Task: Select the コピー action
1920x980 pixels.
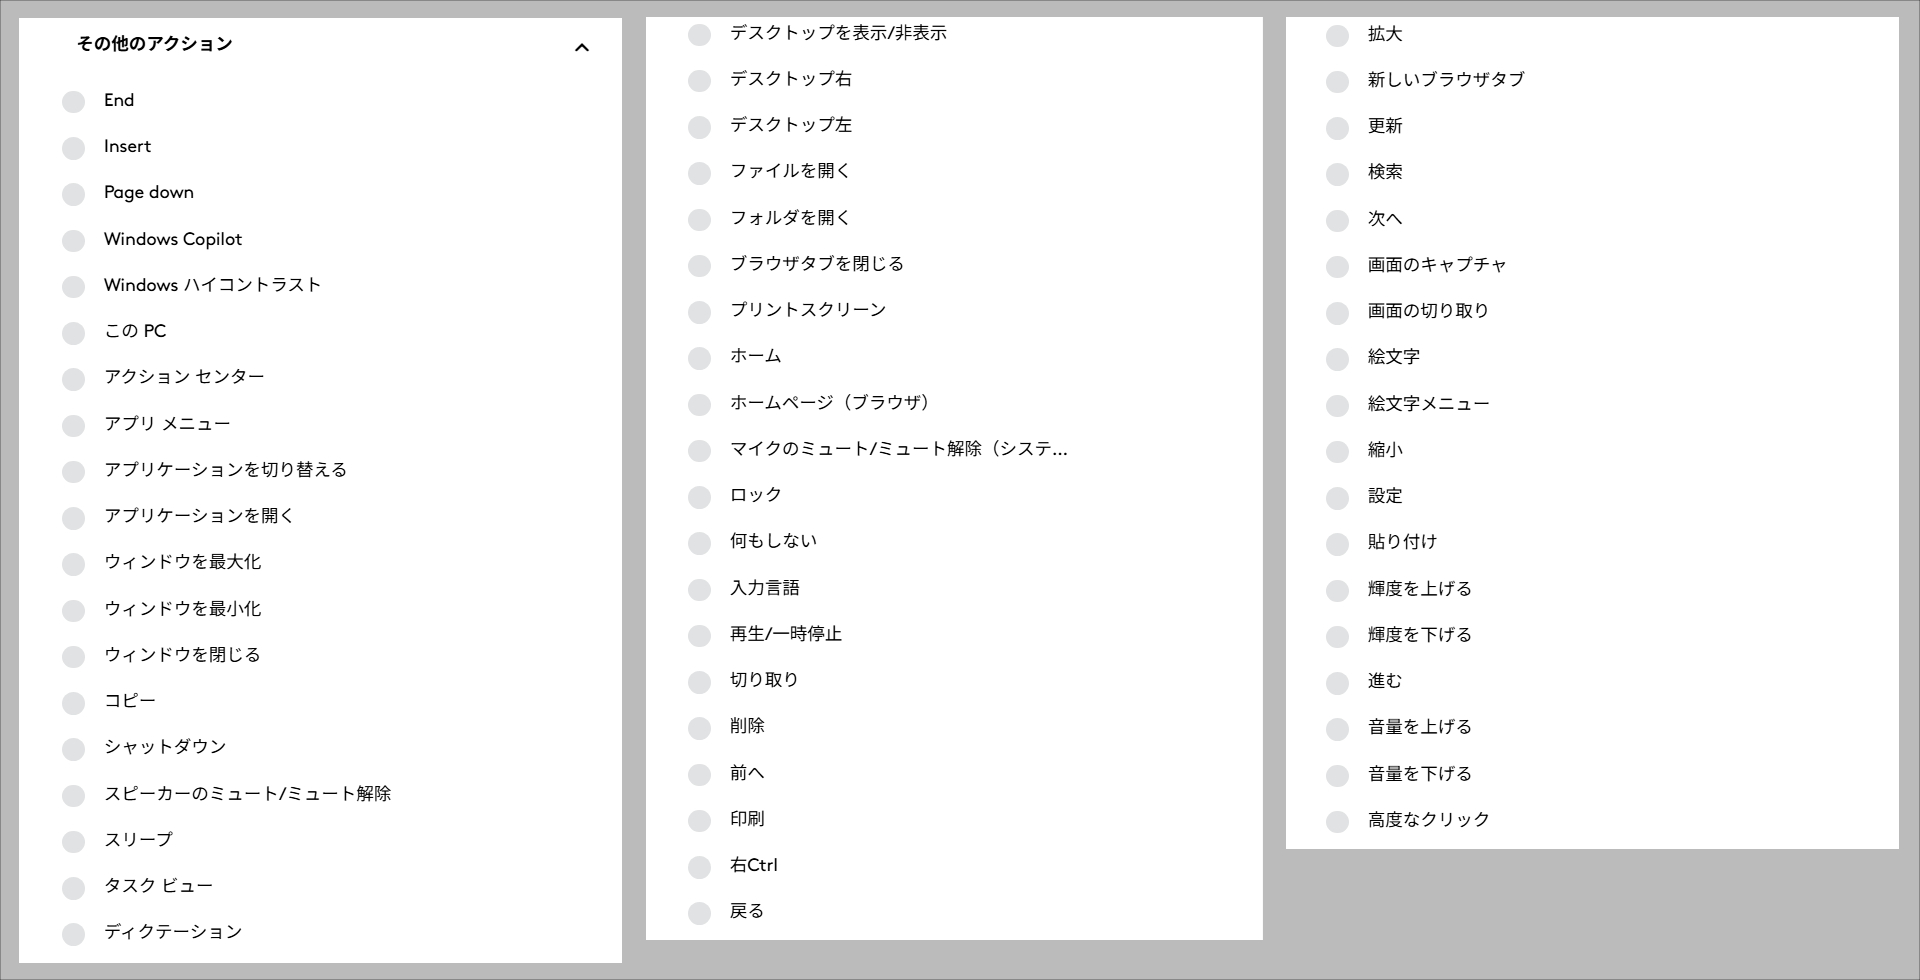Action: click(73, 702)
